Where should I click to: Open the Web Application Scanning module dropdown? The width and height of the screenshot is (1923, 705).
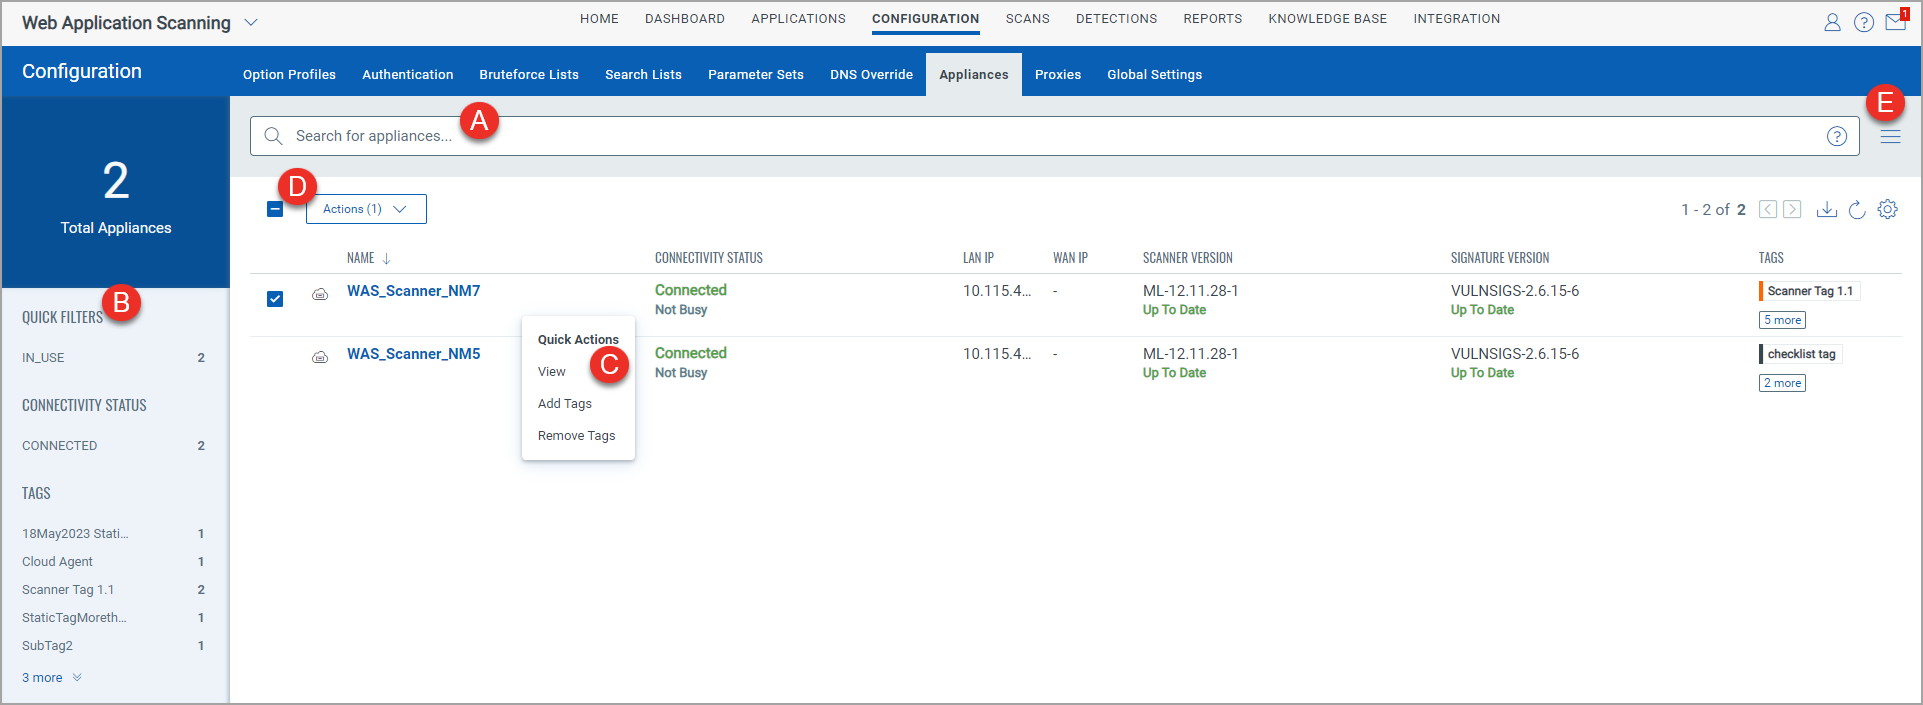click(x=251, y=22)
